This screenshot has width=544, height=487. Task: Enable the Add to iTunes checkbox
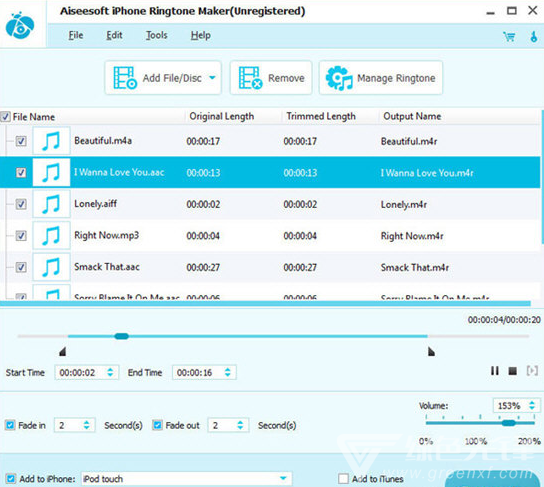[343, 479]
